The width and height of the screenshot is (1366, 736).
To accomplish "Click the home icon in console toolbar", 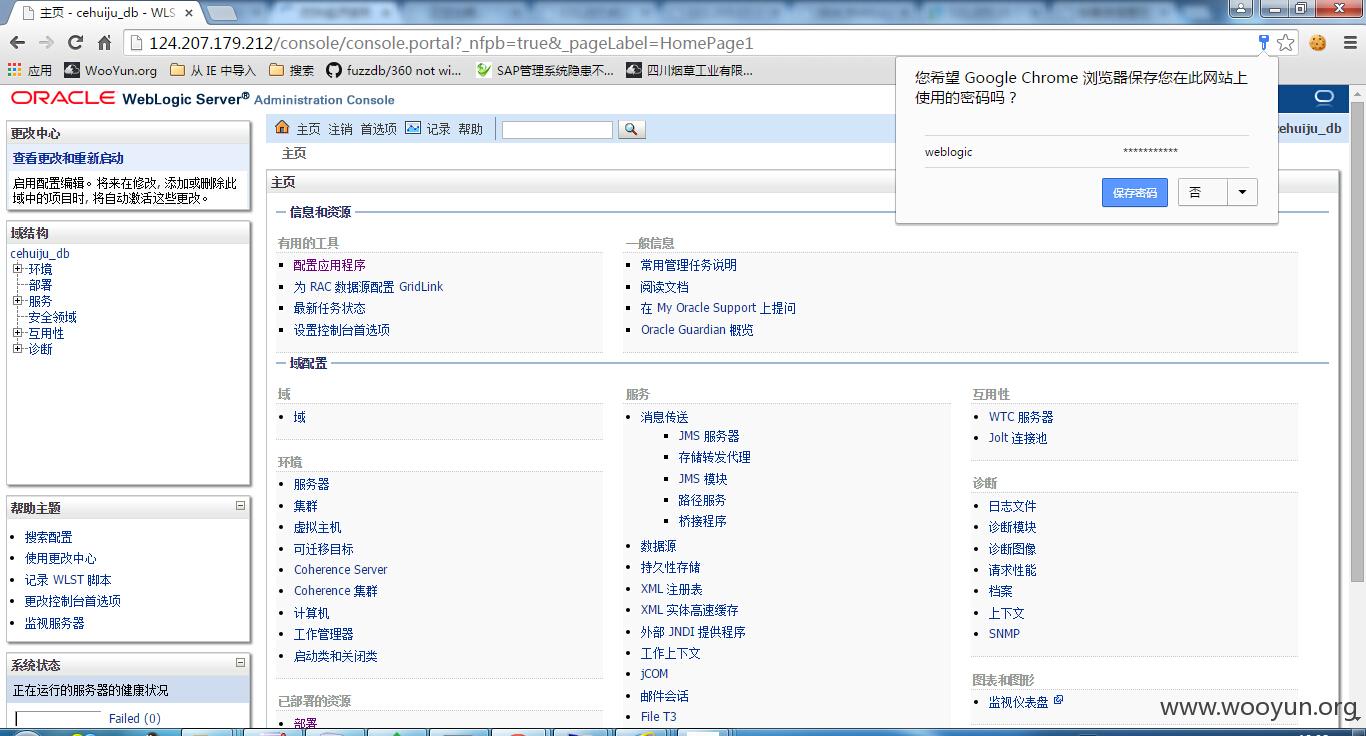I will click(x=282, y=127).
